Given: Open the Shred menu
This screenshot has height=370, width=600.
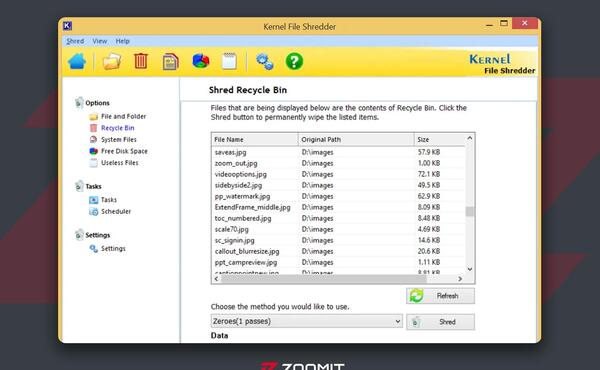Looking at the screenshot, I should 75,41.
